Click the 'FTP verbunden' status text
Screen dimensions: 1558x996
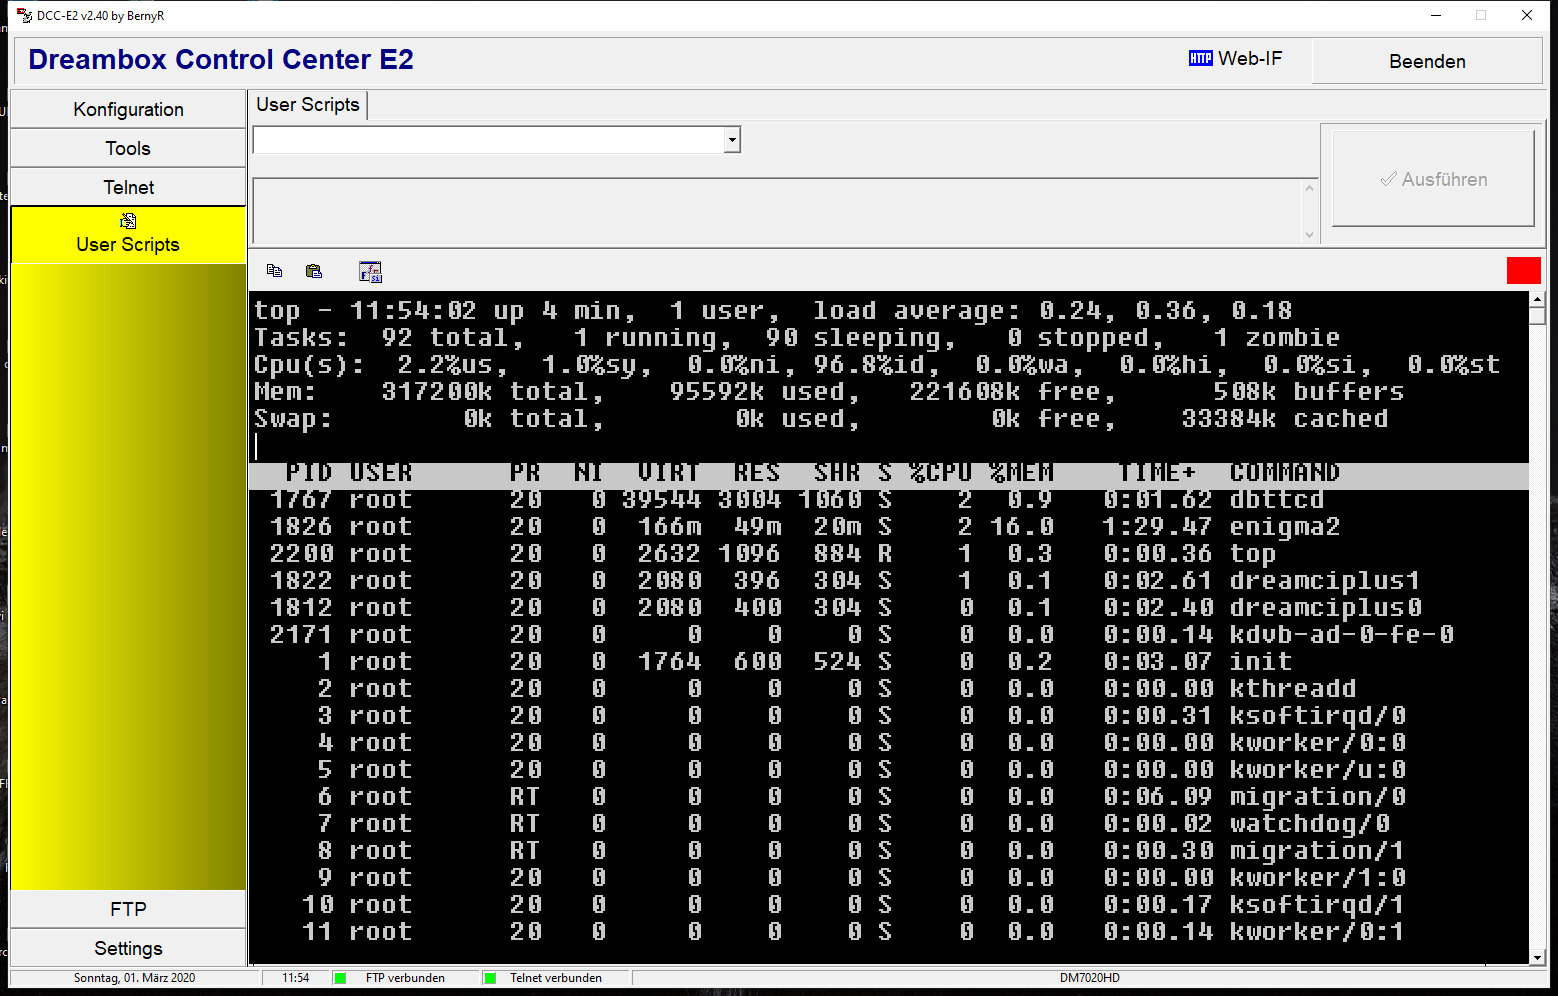[405, 978]
